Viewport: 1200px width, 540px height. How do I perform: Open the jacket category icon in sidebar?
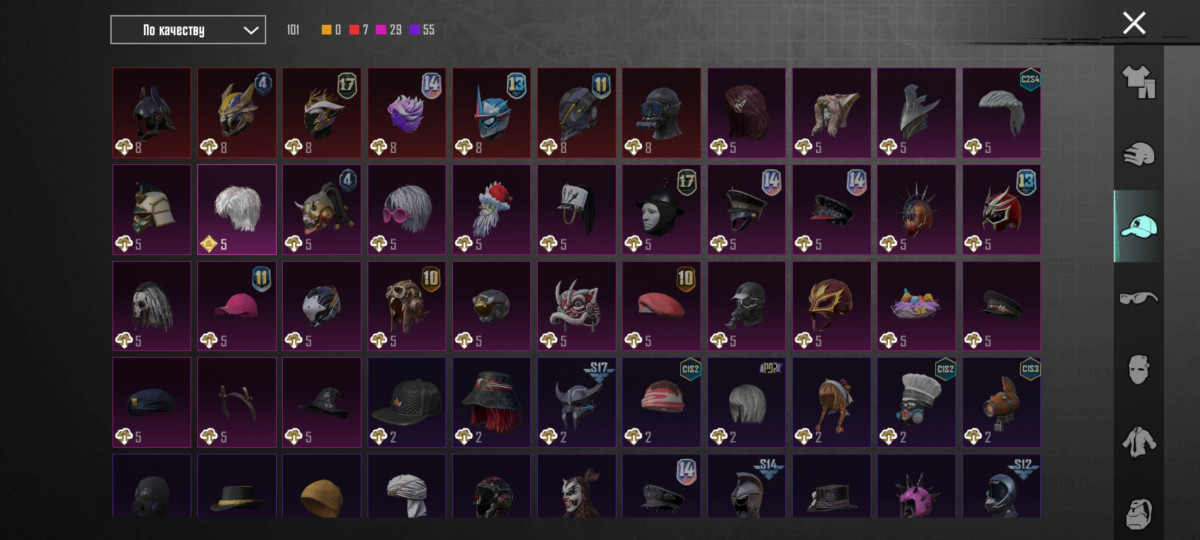1138,440
